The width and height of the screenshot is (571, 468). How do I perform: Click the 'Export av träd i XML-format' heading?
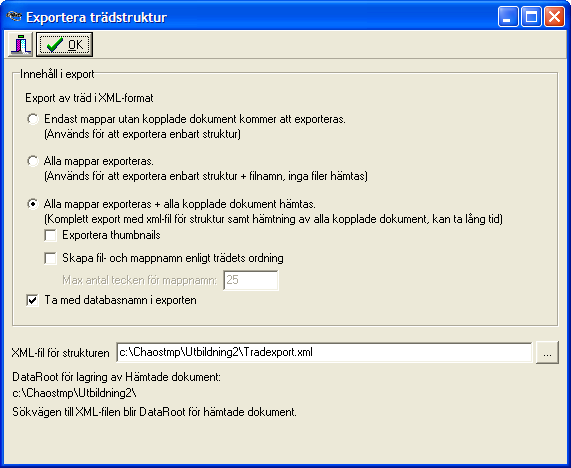click(x=89, y=98)
